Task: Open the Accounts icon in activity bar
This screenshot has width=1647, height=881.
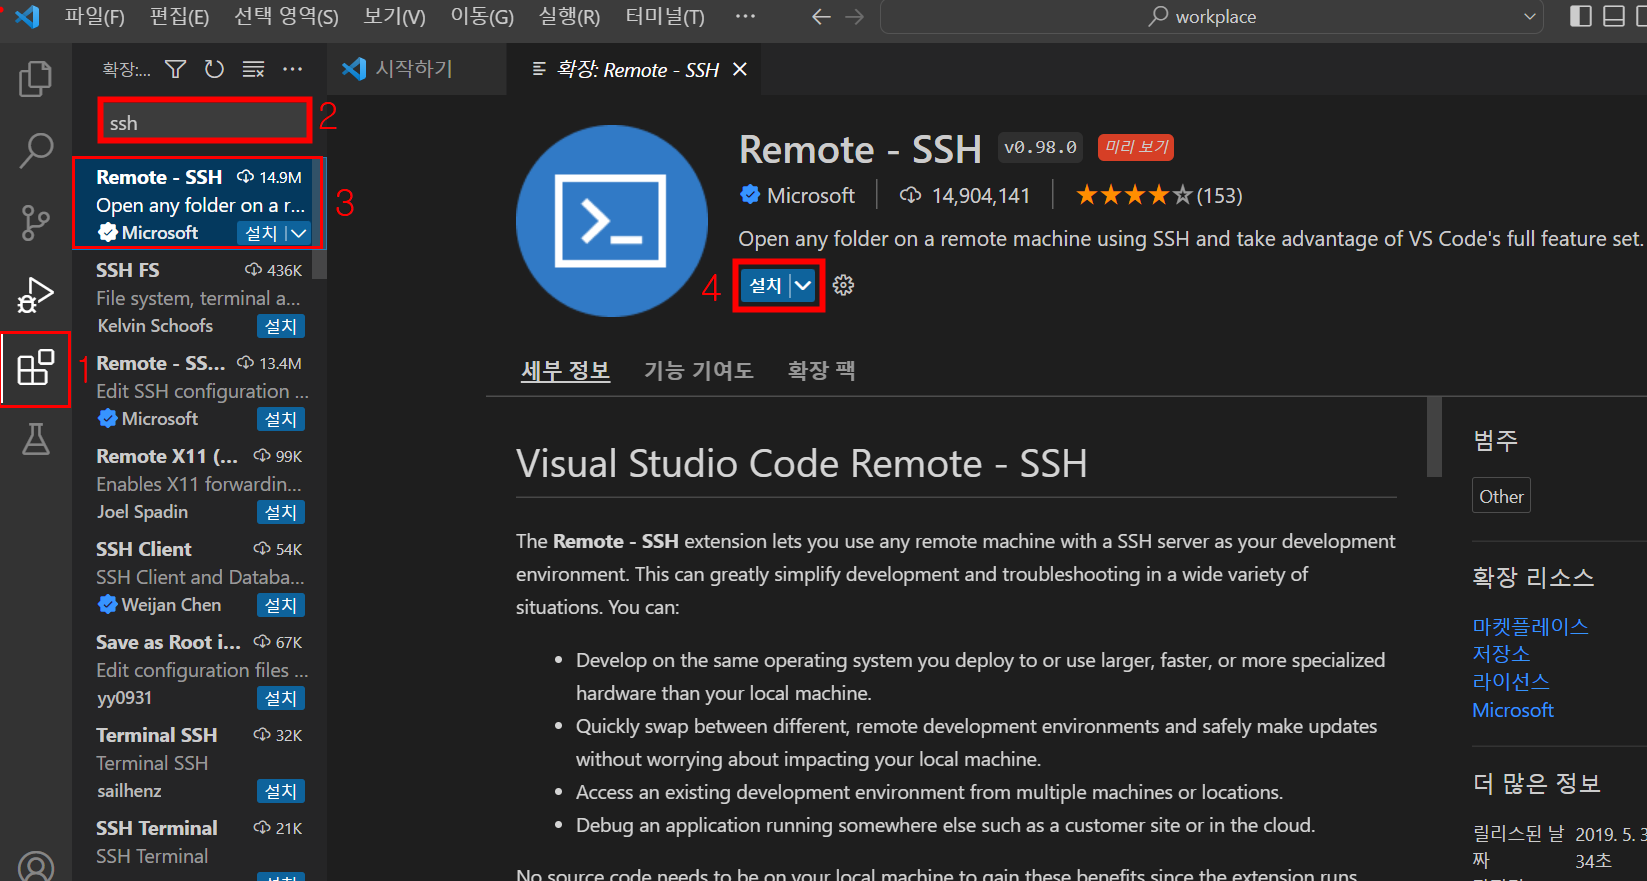Action: (35, 867)
